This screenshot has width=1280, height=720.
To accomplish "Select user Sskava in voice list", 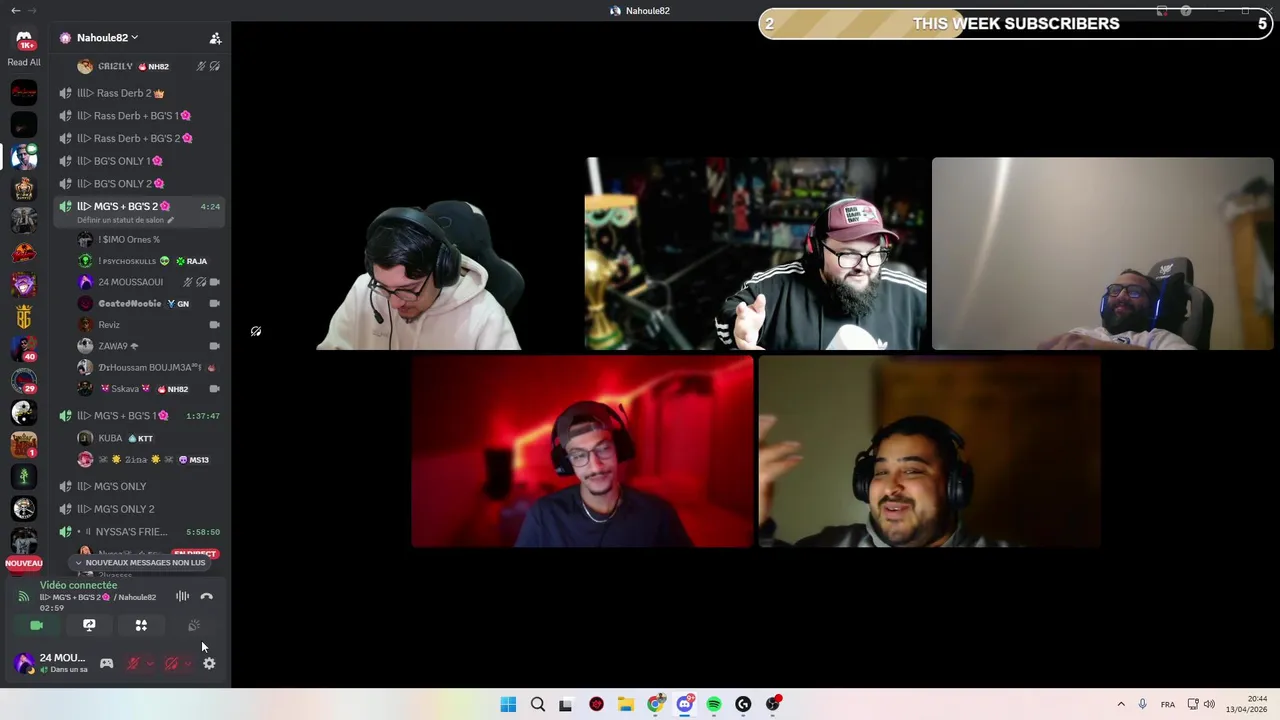I will 148,389.
